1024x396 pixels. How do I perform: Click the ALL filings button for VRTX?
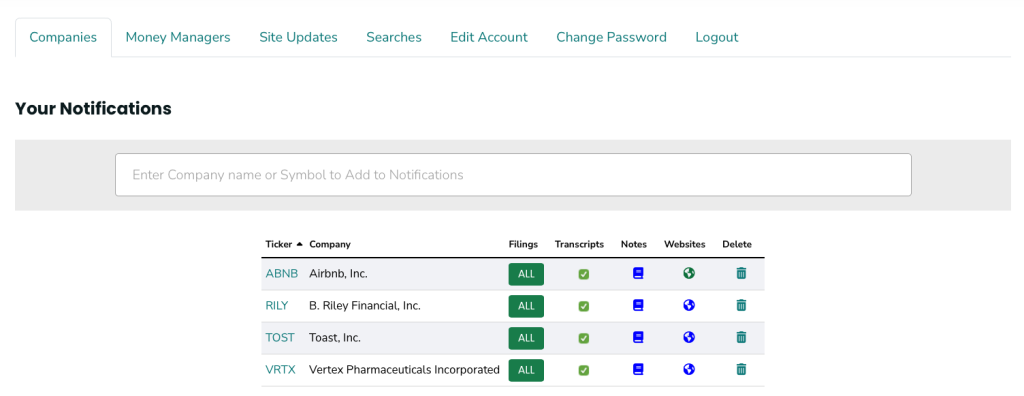pos(526,370)
